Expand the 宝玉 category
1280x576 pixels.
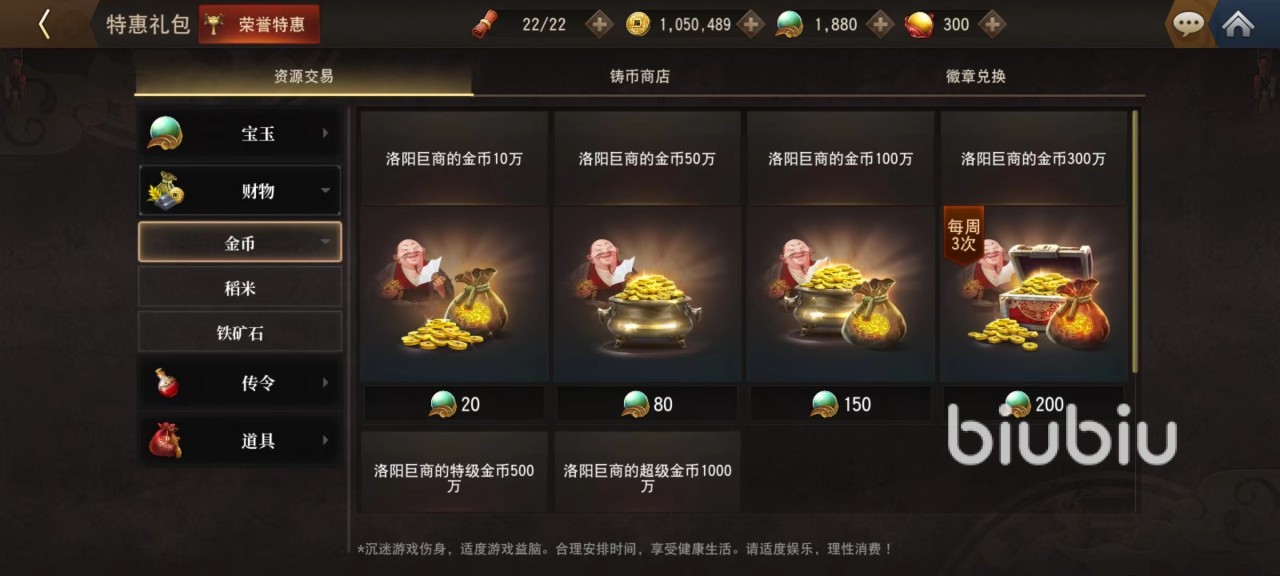240,133
